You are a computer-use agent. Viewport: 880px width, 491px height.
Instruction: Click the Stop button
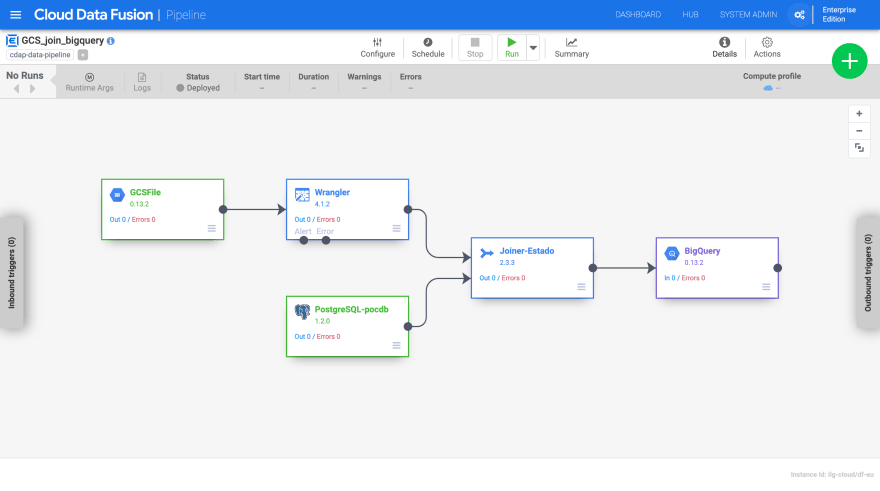click(475, 48)
